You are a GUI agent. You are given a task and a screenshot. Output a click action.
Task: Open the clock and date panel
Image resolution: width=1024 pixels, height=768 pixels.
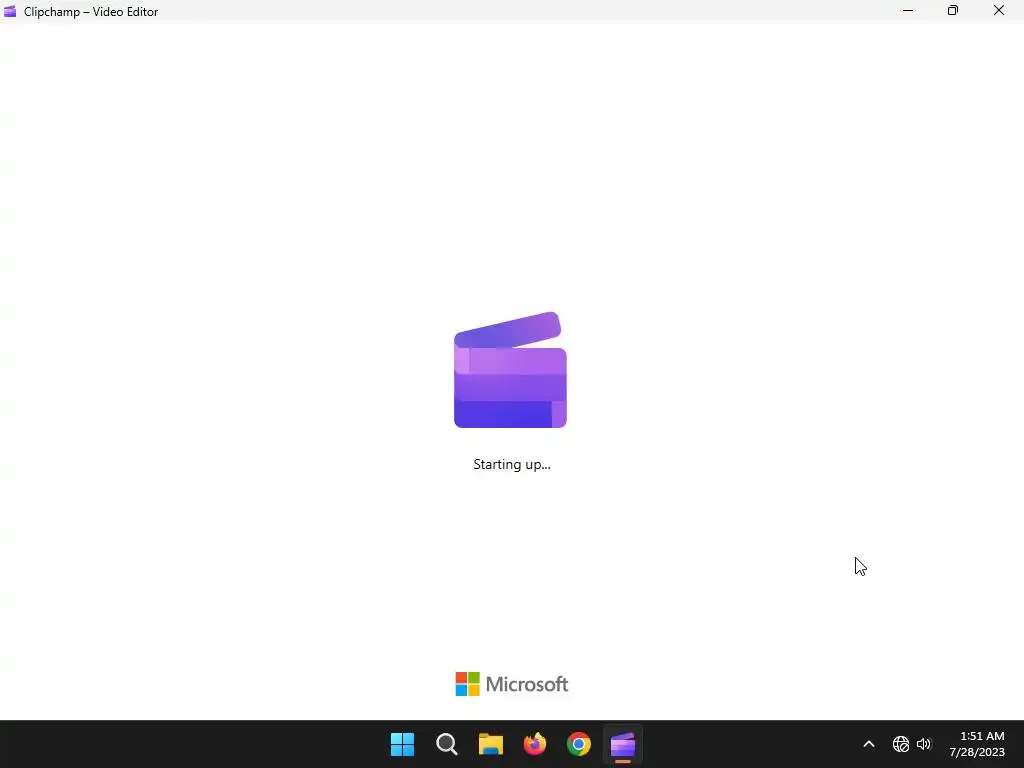point(977,744)
